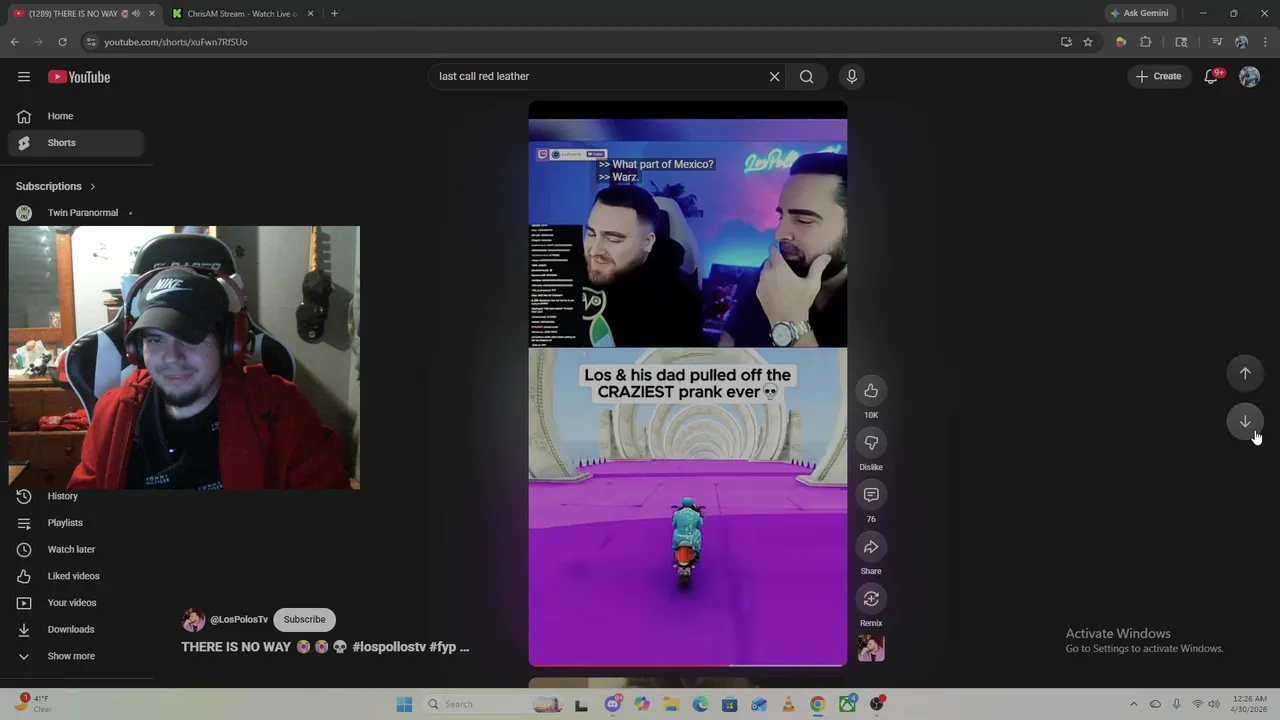Subscribe to LosPolosTv channel
Image resolution: width=1280 pixels, height=720 pixels.
tap(304, 620)
